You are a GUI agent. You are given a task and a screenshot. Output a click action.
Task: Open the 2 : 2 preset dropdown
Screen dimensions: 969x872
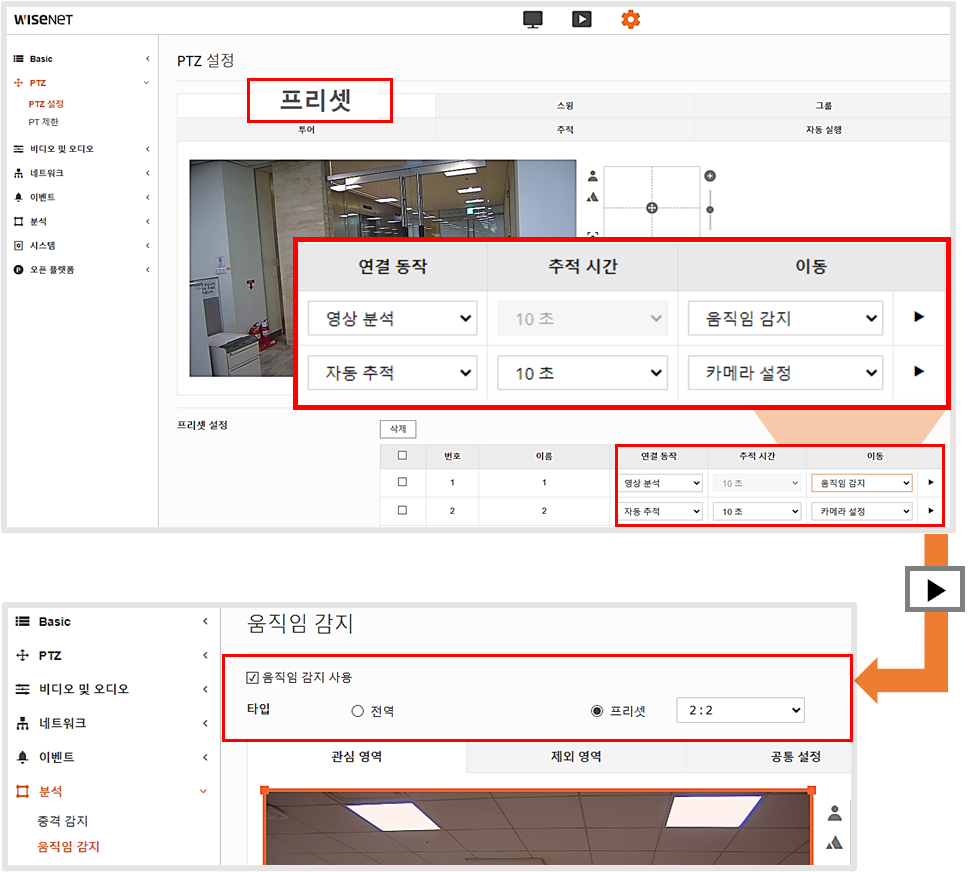pos(740,710)
